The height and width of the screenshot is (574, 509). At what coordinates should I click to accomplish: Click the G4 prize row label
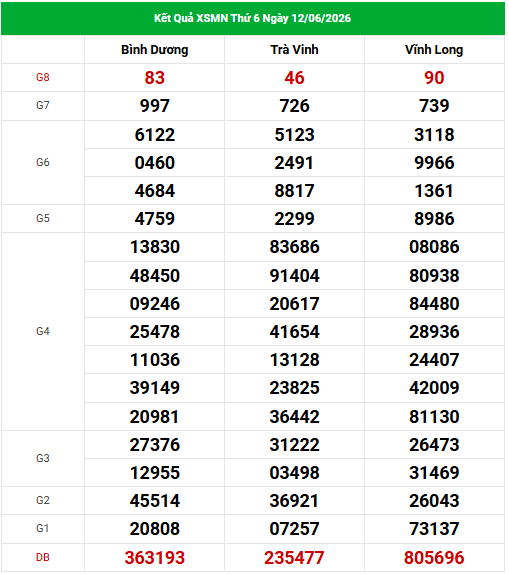(43, 332)
